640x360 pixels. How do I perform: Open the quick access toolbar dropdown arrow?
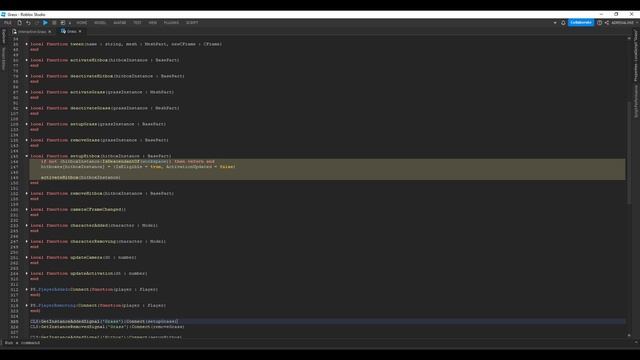70,23
